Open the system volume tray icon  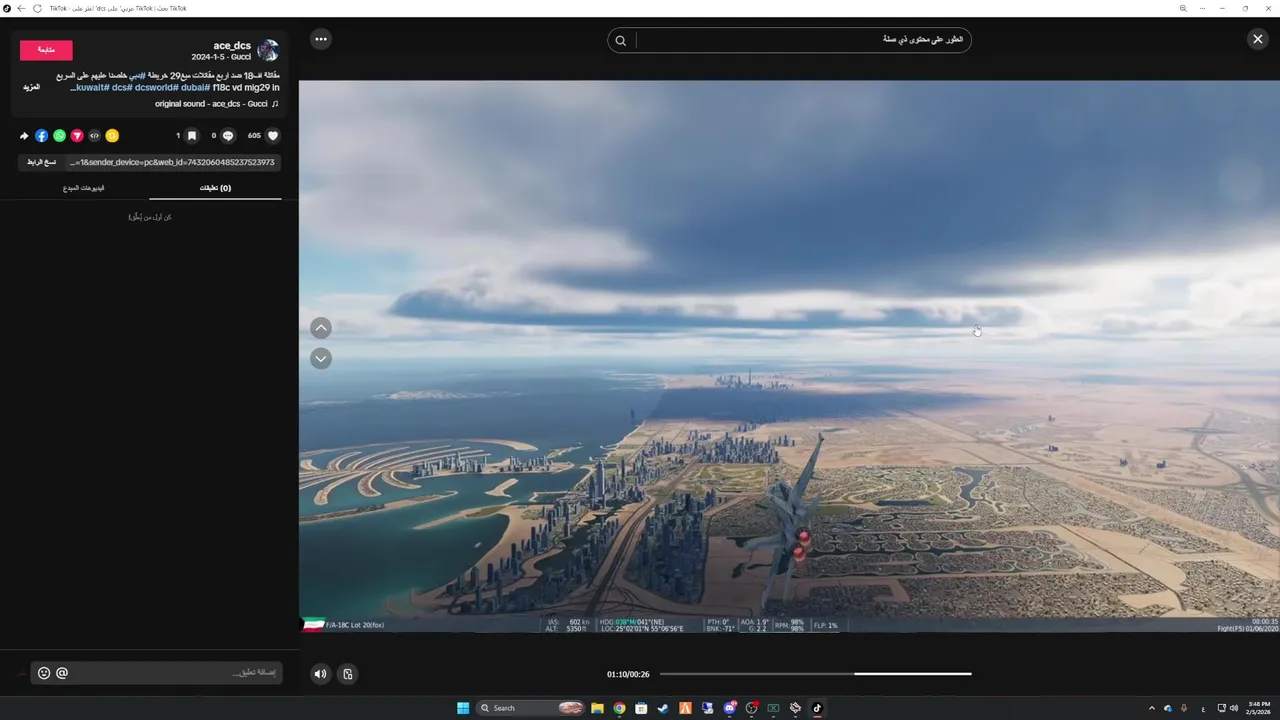(x=1233, y=708)
